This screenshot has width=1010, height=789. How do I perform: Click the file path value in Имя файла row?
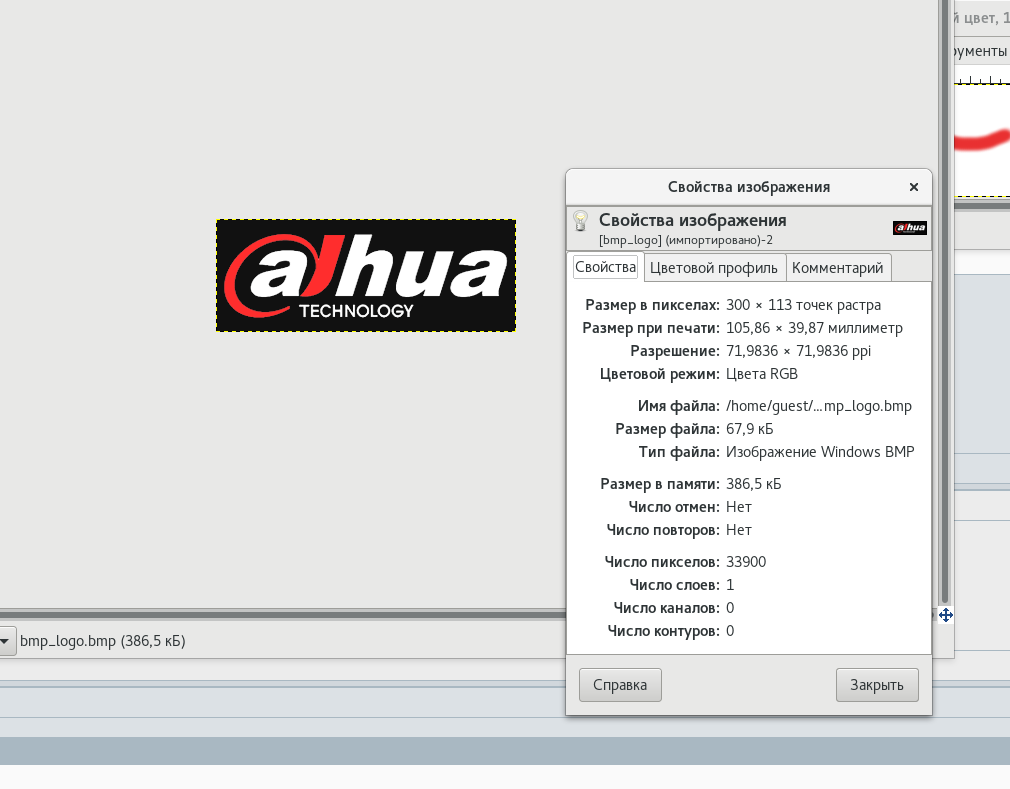pyautogui.click(x=818, y=406)
